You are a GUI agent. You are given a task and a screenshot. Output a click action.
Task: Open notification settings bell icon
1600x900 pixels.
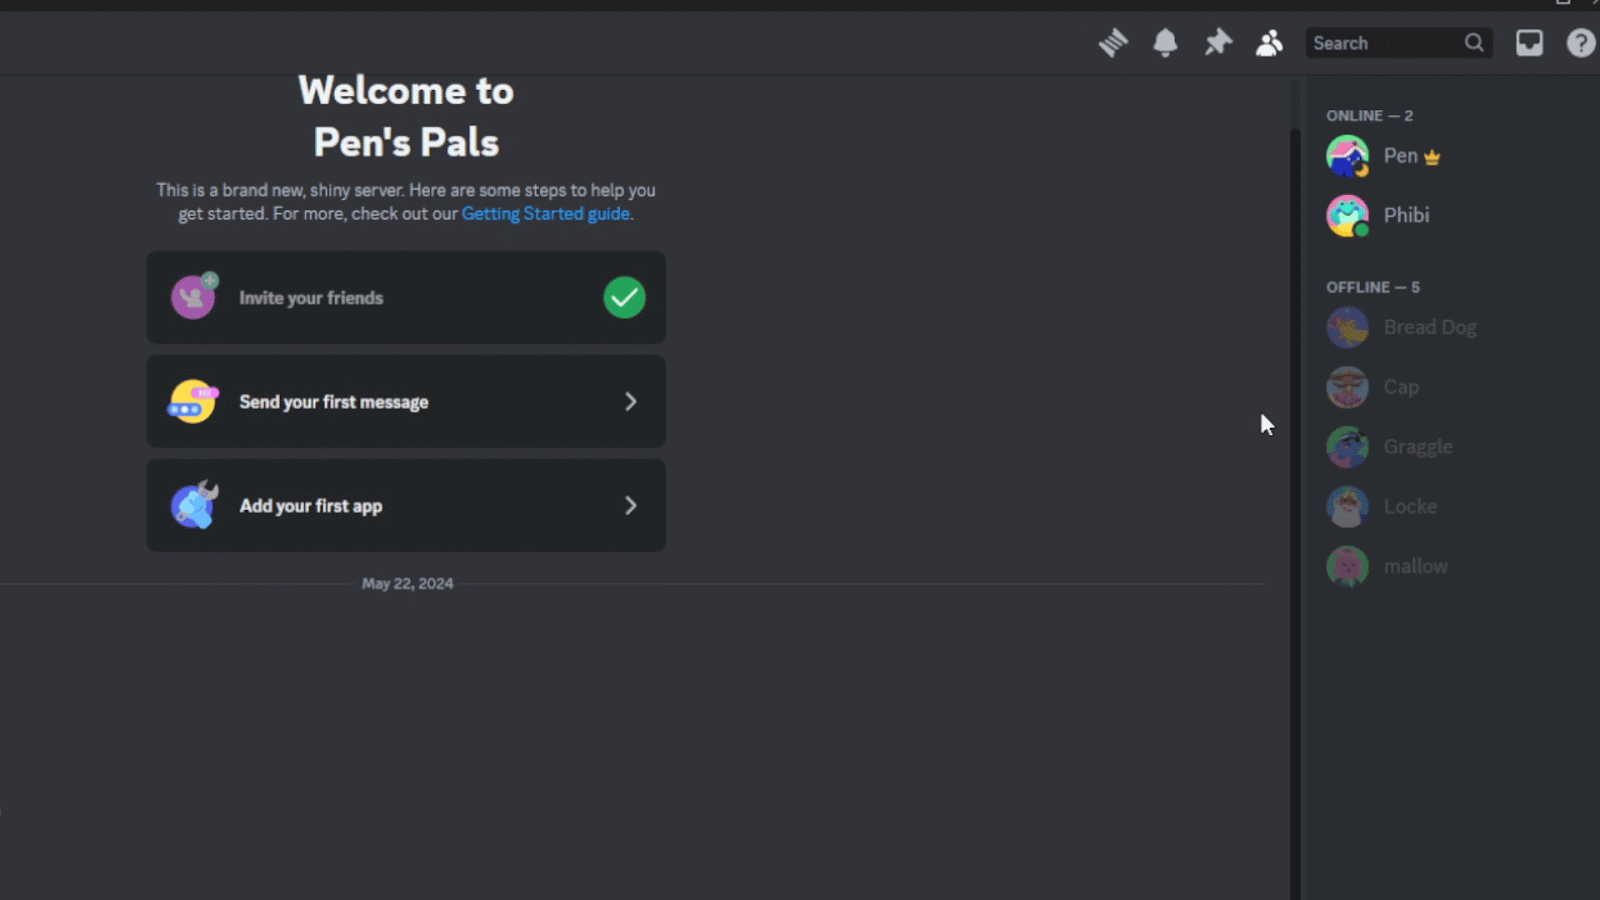pos(1165,43)
